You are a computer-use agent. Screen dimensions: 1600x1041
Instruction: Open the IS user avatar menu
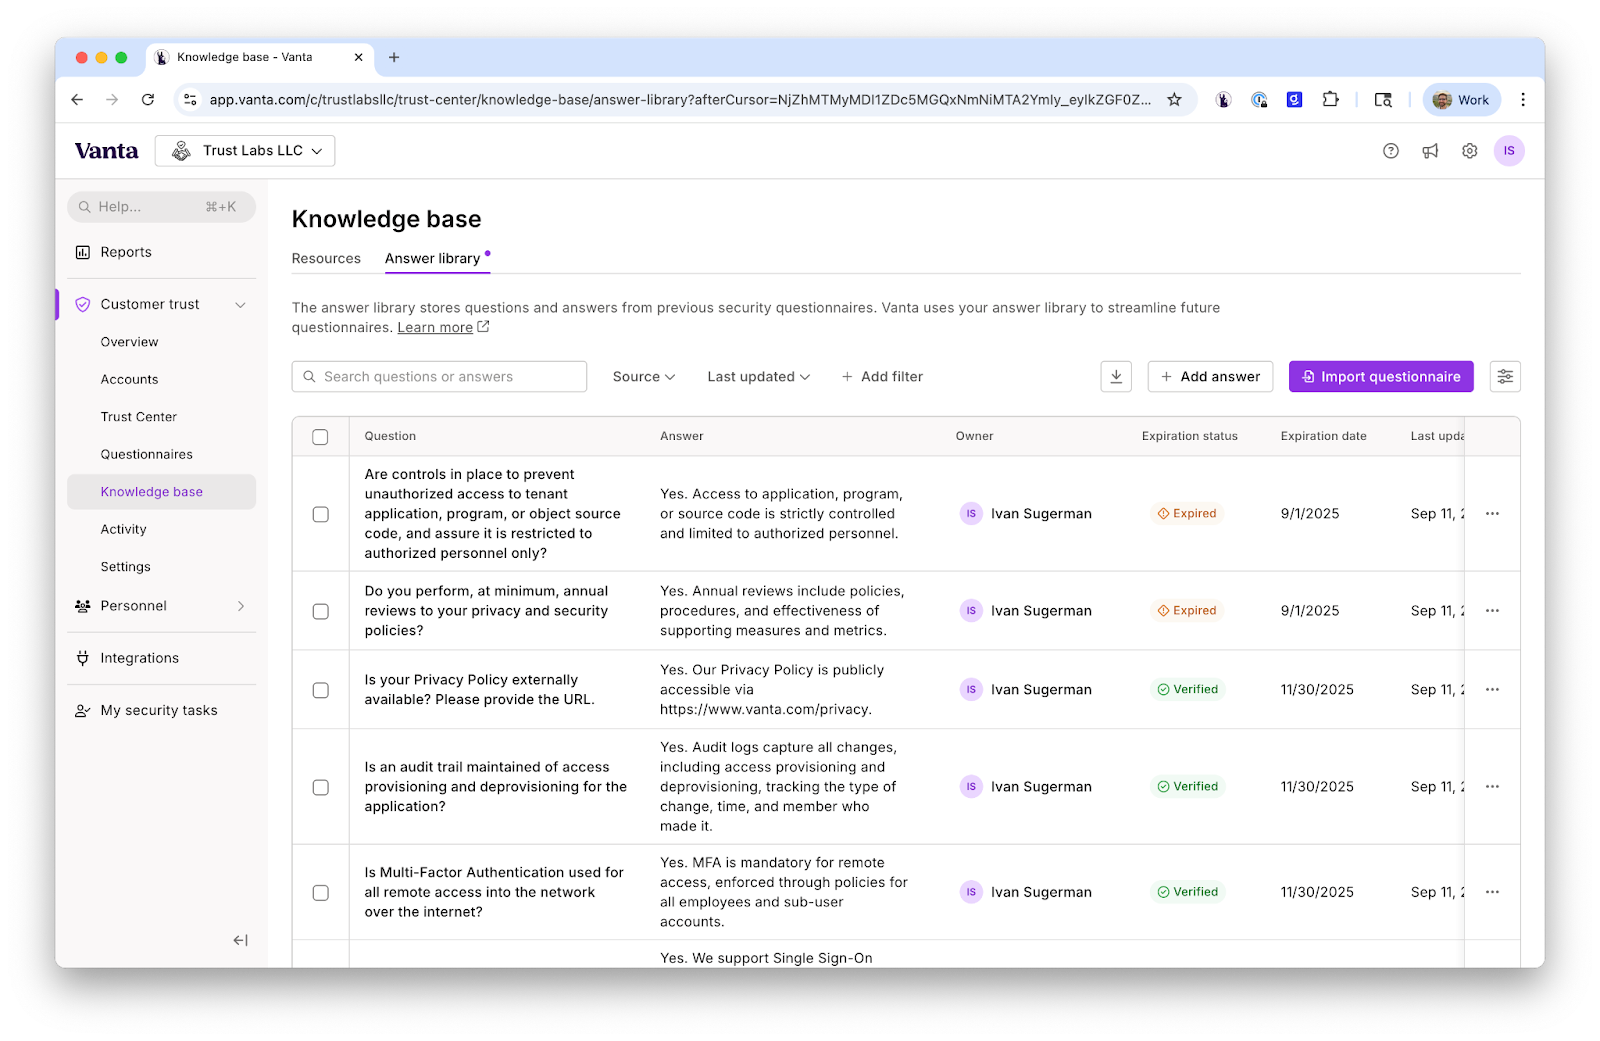point(1508,151)
